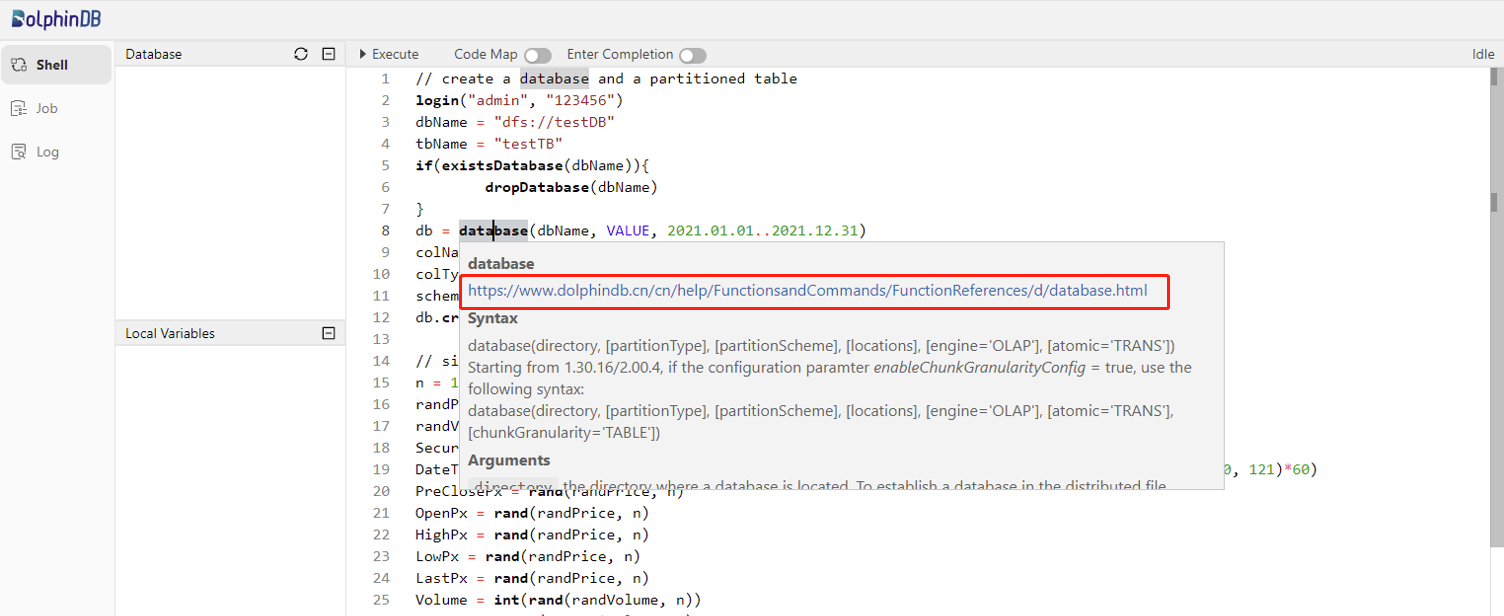Click the highlighted database word in line 1

point(554,78)
